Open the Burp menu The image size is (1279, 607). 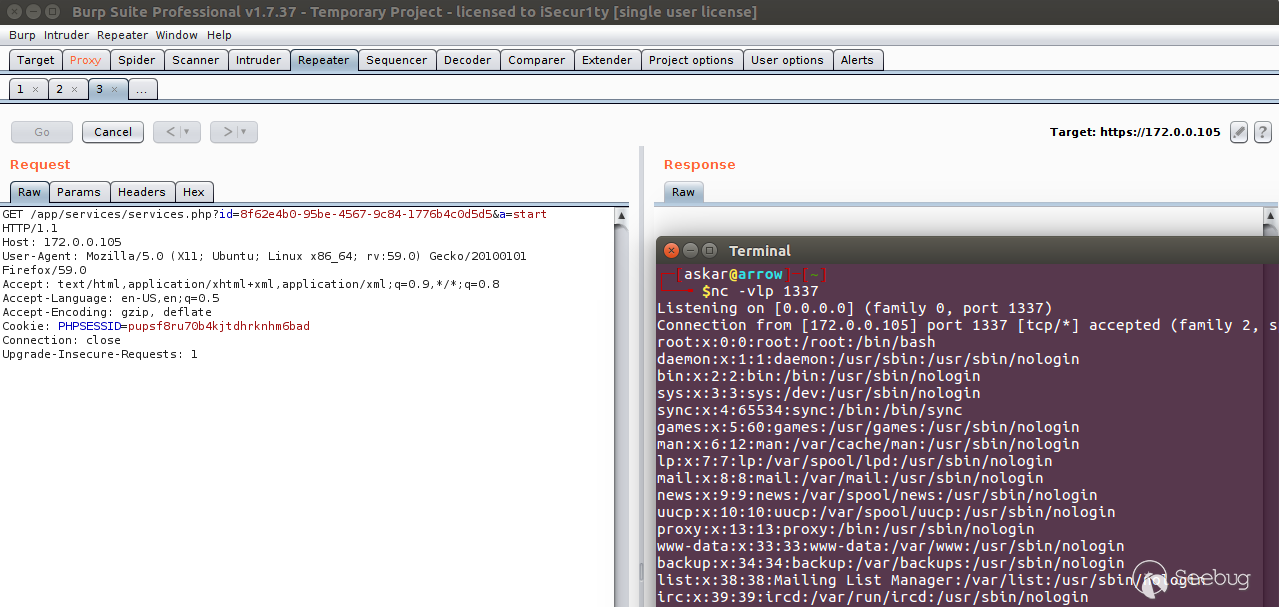[22, 35]
